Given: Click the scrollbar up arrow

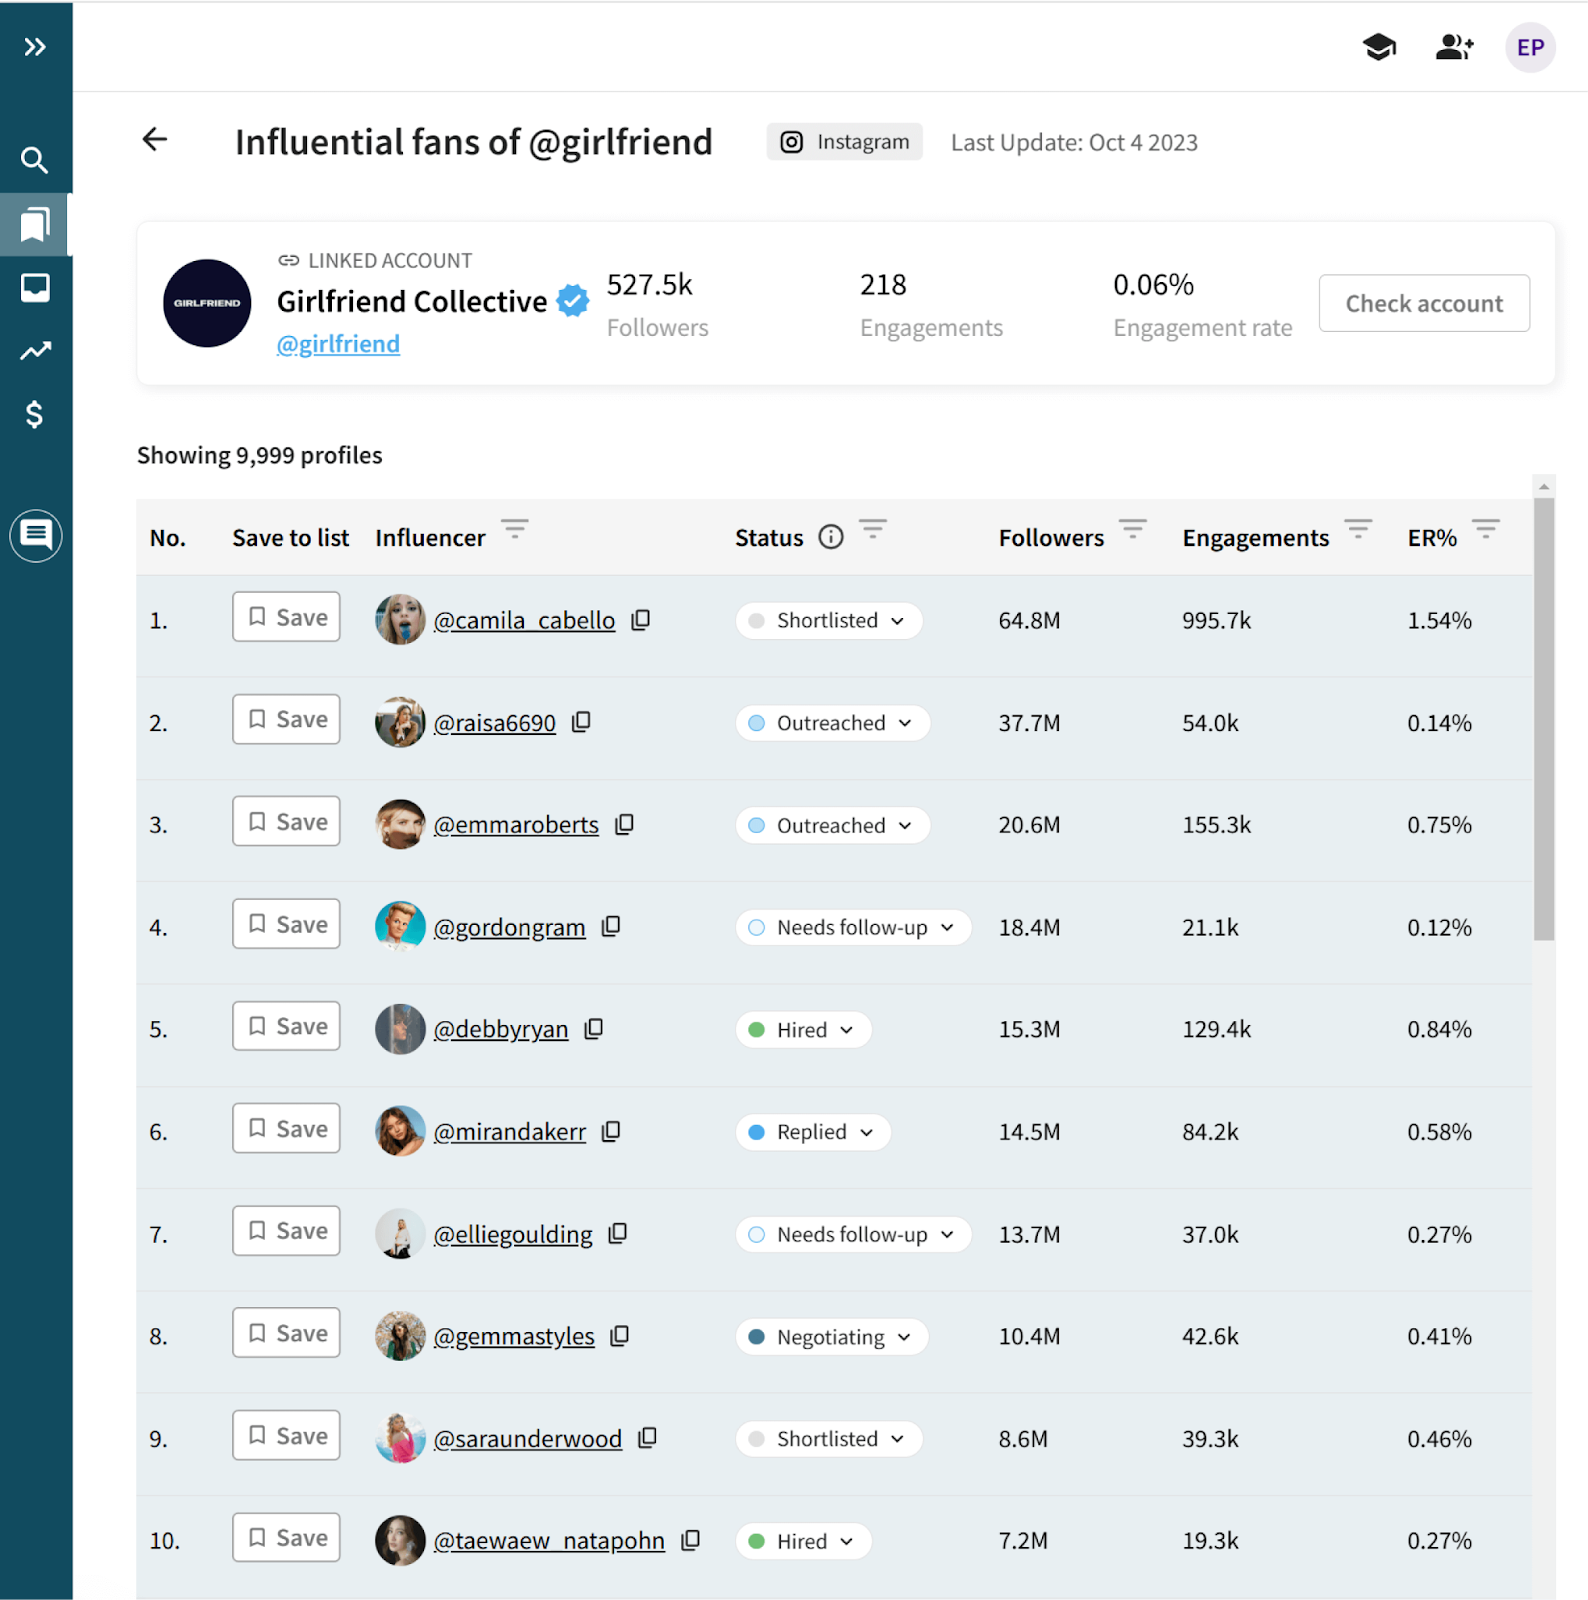Looking at the screenshot, I should (1544, 487).
